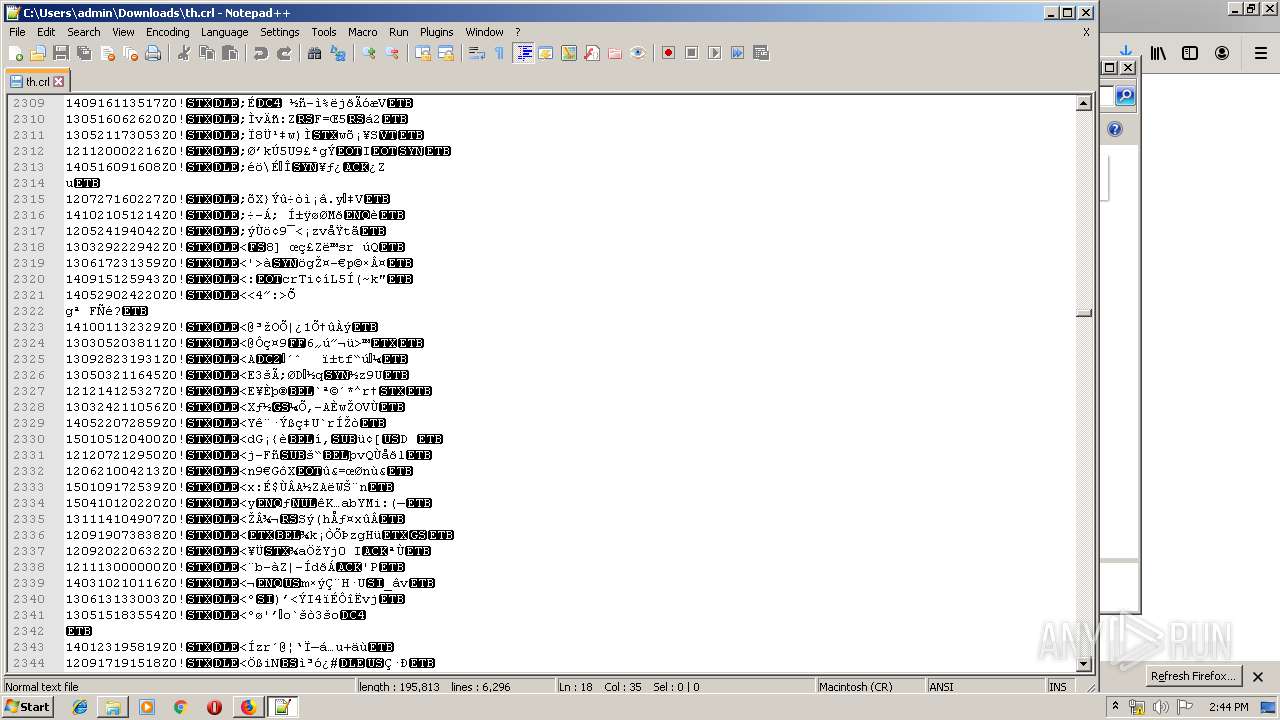Toggle Show All Characters pilcrow icon
Image resolution: width=1280 pixels, height=720 pixels.
500,53
